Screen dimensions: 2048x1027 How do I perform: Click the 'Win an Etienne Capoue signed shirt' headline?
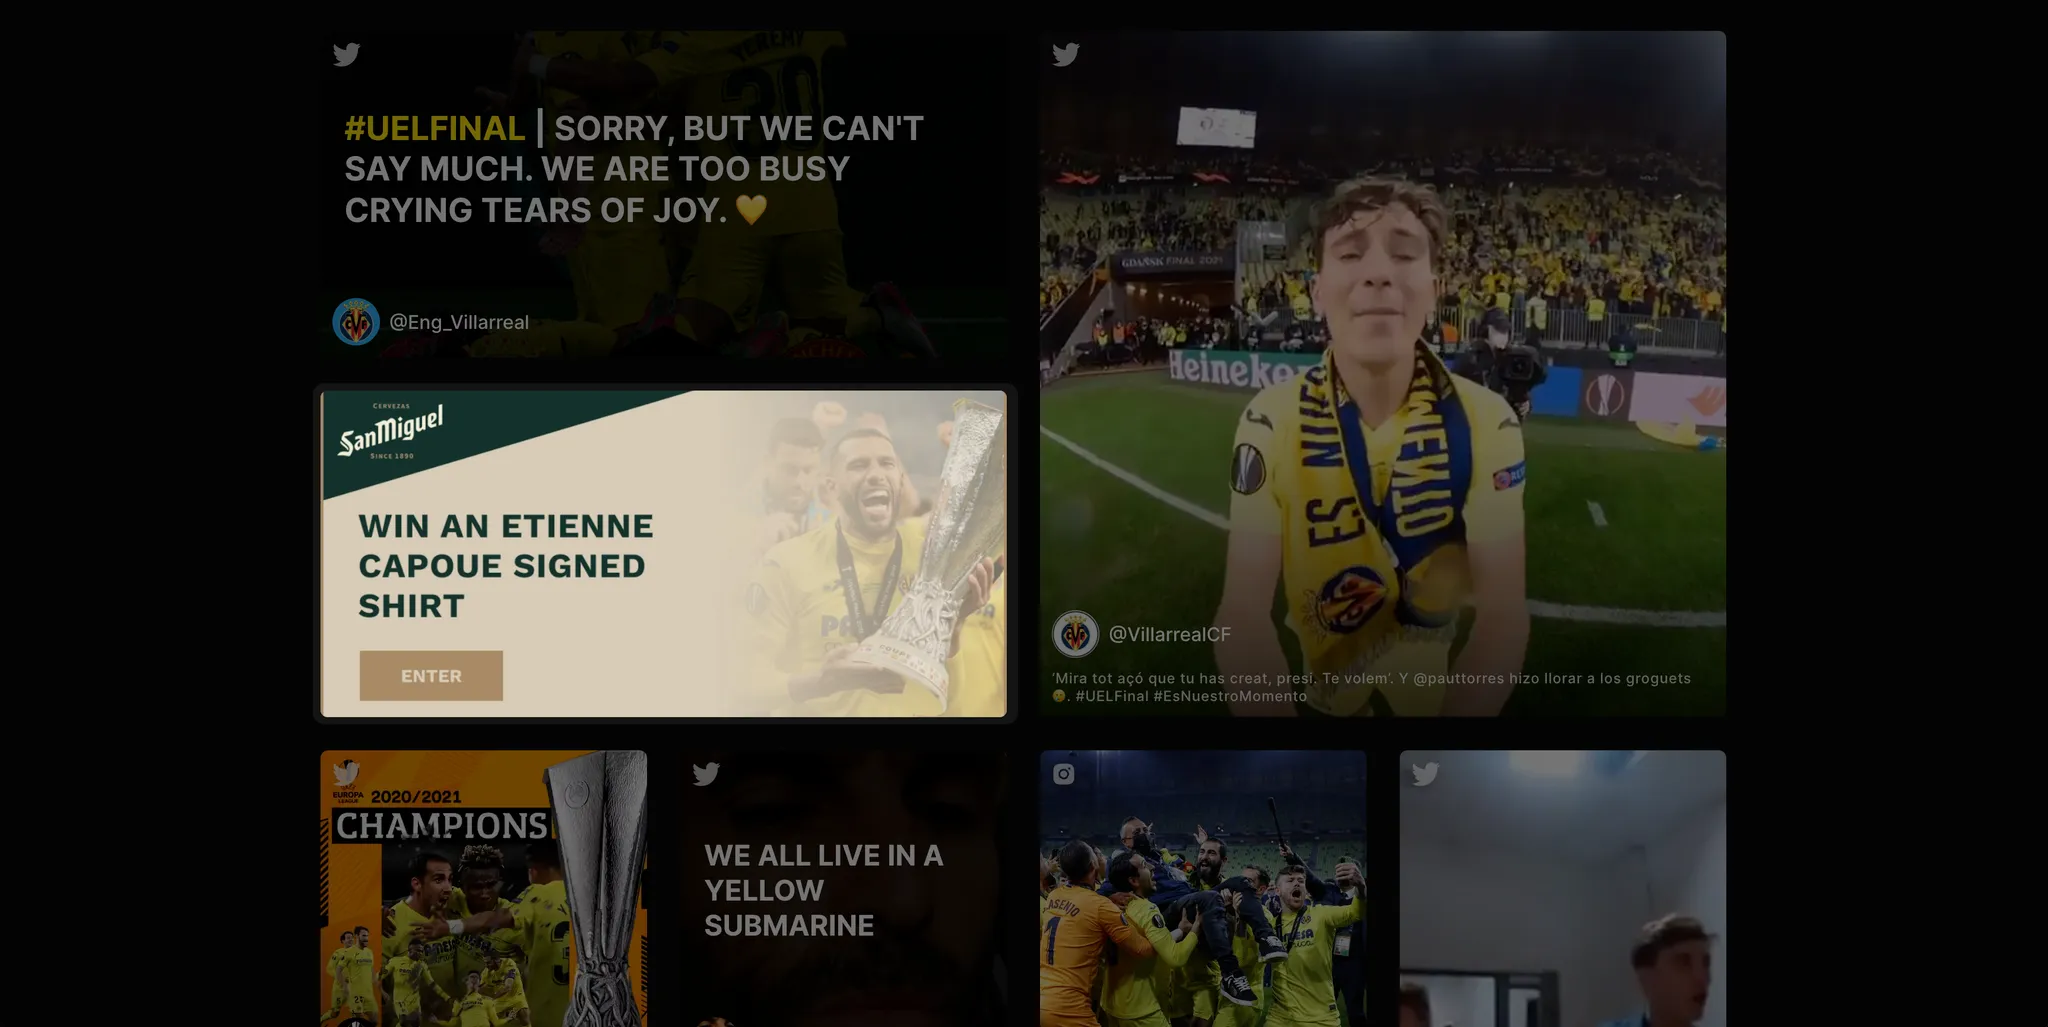pos(505,566)
